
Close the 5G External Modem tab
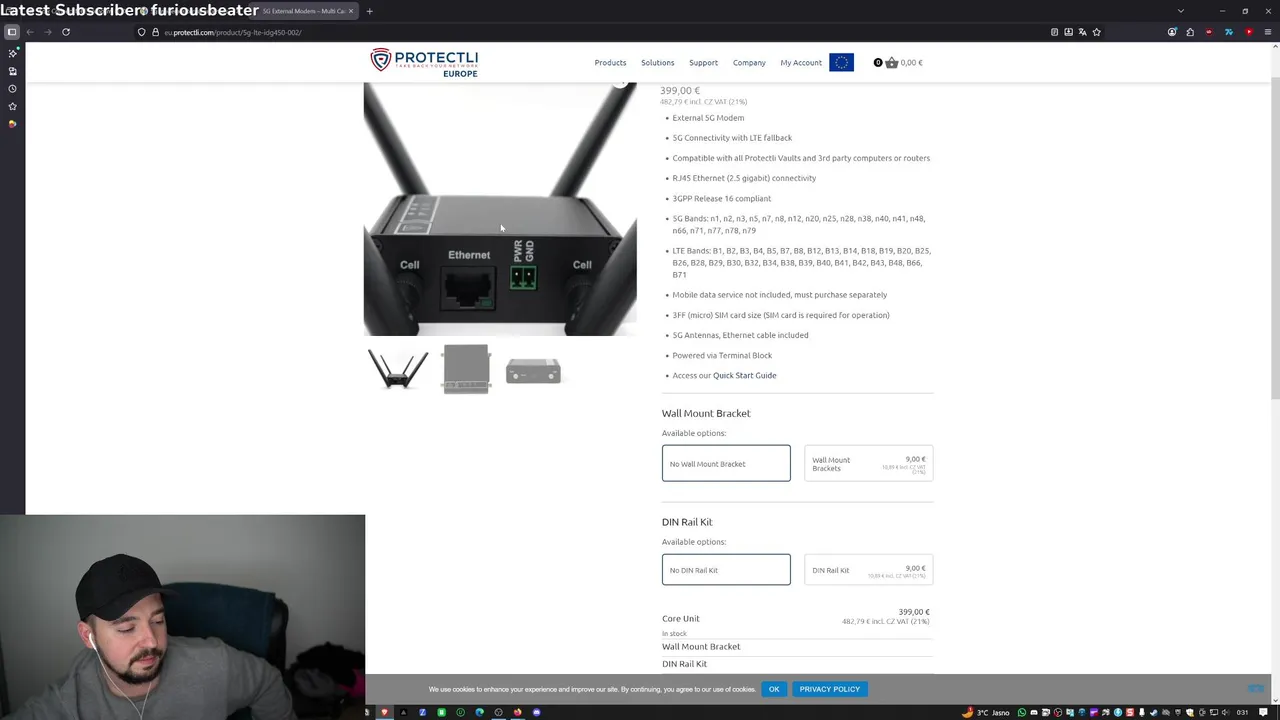(351, 11)
